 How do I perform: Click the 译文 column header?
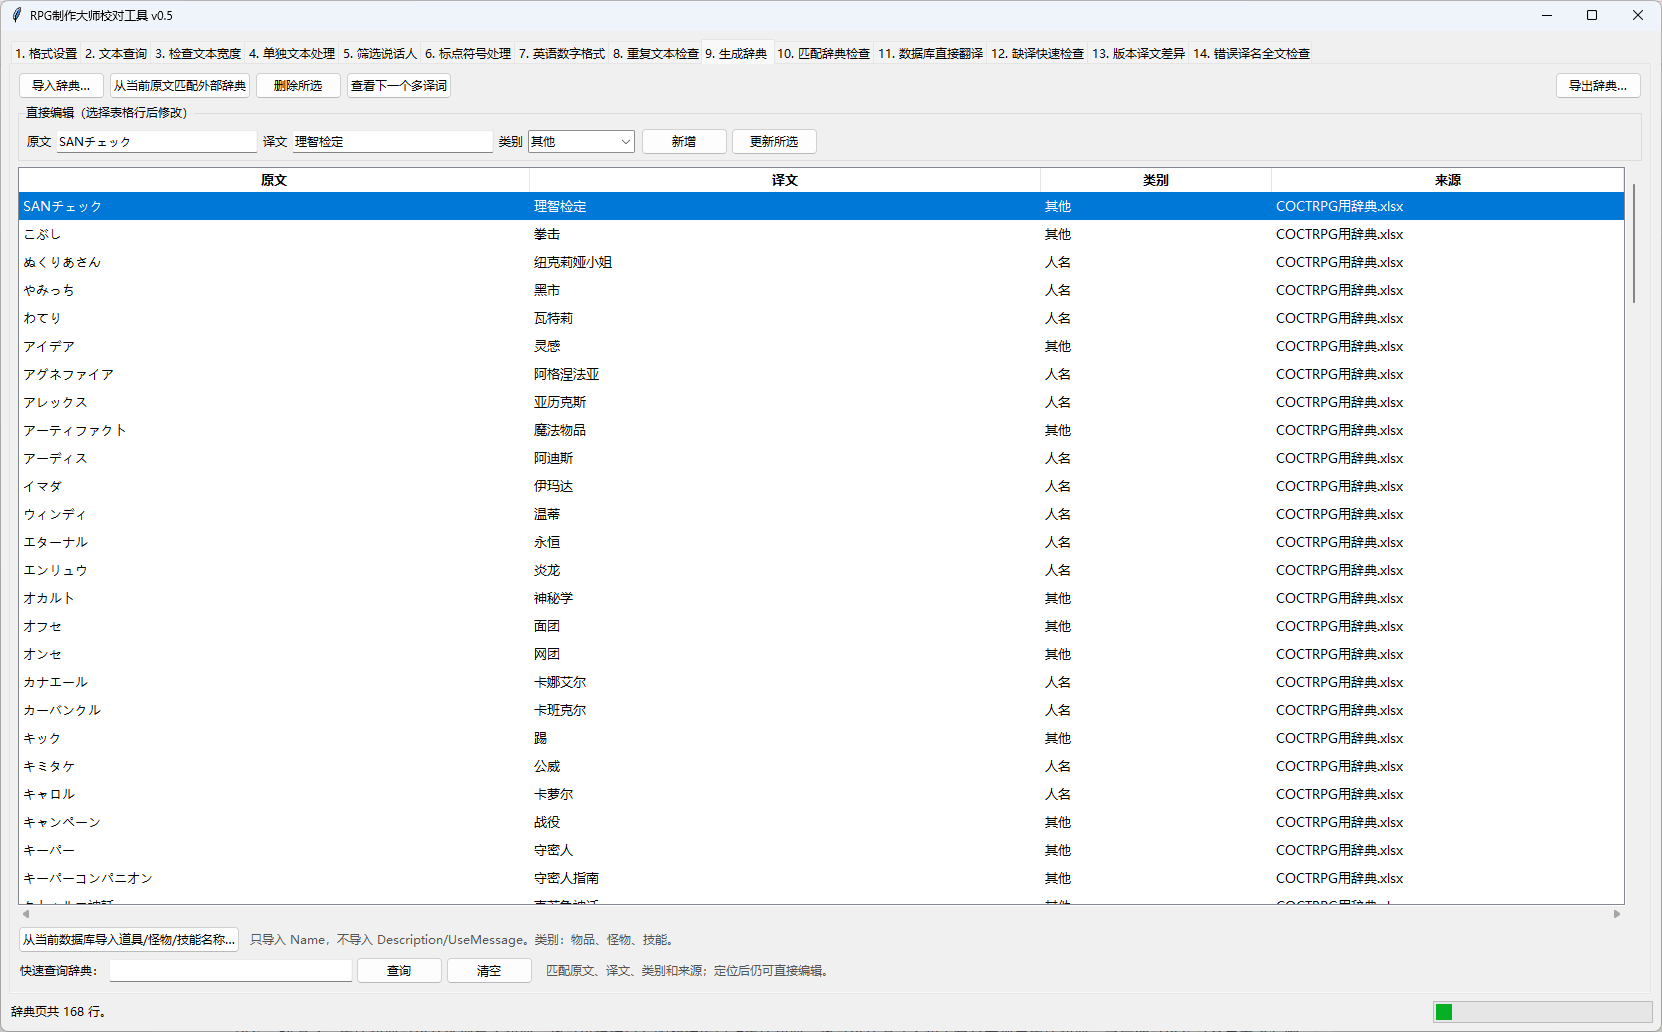click(785, 180)
